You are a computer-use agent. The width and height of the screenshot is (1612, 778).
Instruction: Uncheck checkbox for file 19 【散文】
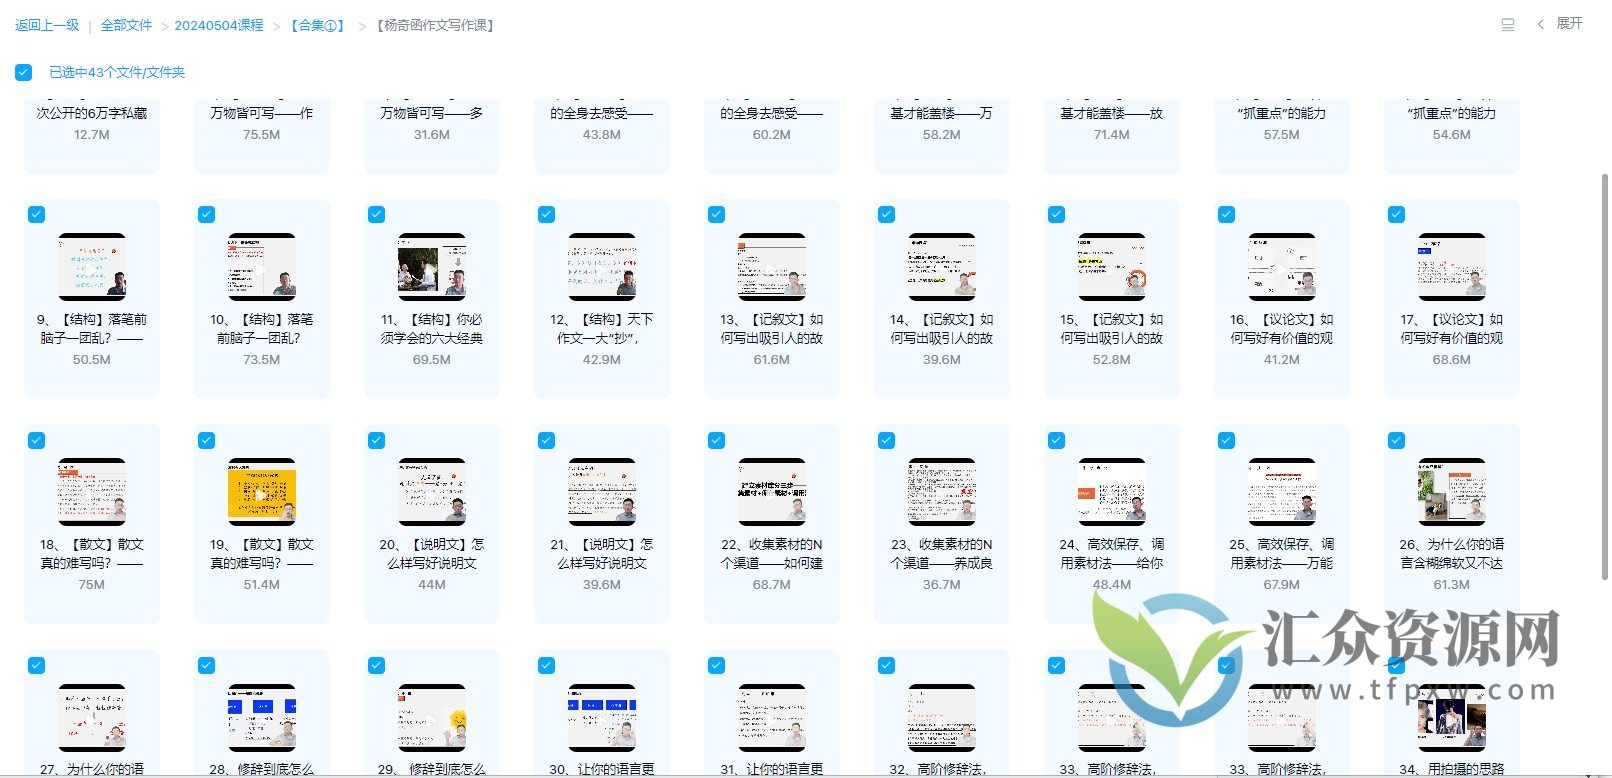click(206, 440)
